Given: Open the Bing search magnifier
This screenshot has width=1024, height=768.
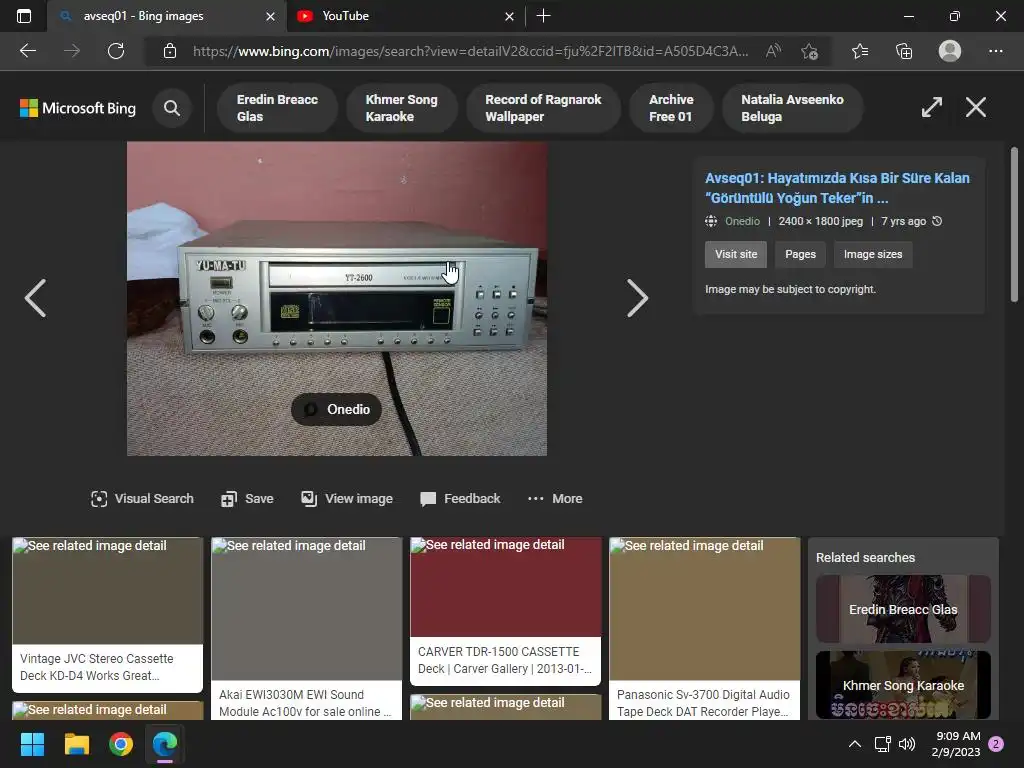Looking at the screenshot, I should click(172, 108).
